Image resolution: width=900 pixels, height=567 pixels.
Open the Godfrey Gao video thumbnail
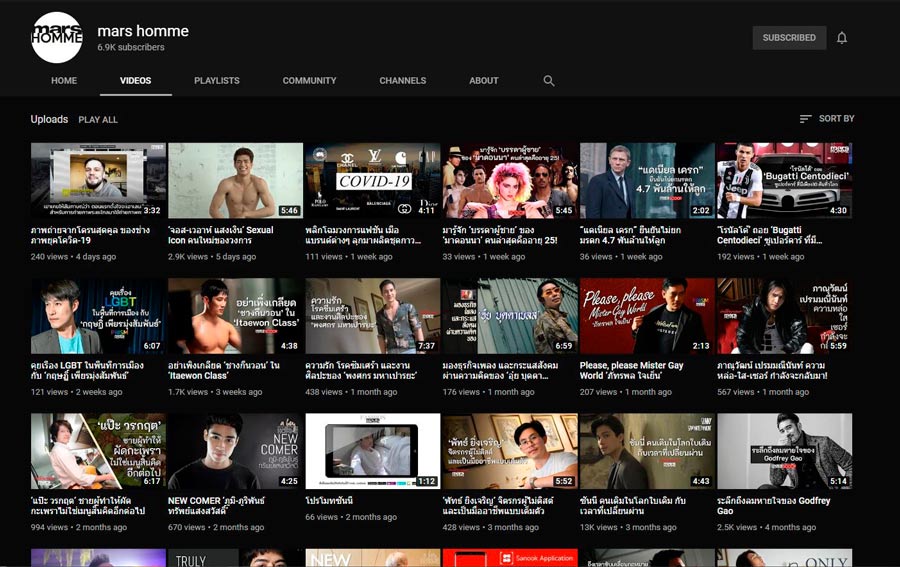784,451
